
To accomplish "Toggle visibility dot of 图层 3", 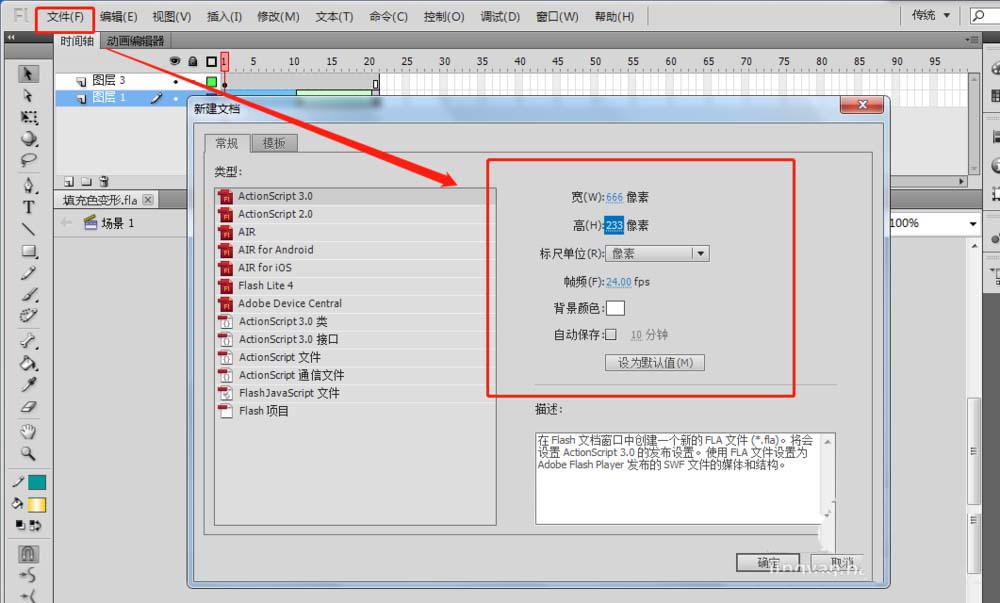I will (x=176, y=82).
